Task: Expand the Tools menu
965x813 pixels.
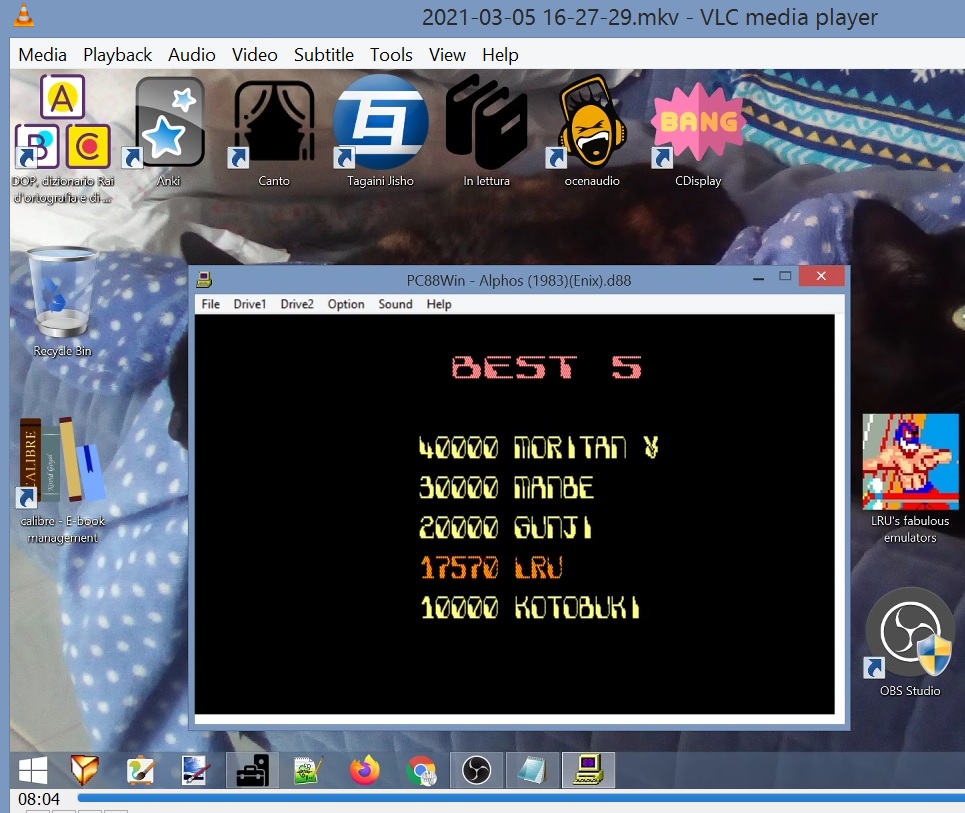Action: 391,55
